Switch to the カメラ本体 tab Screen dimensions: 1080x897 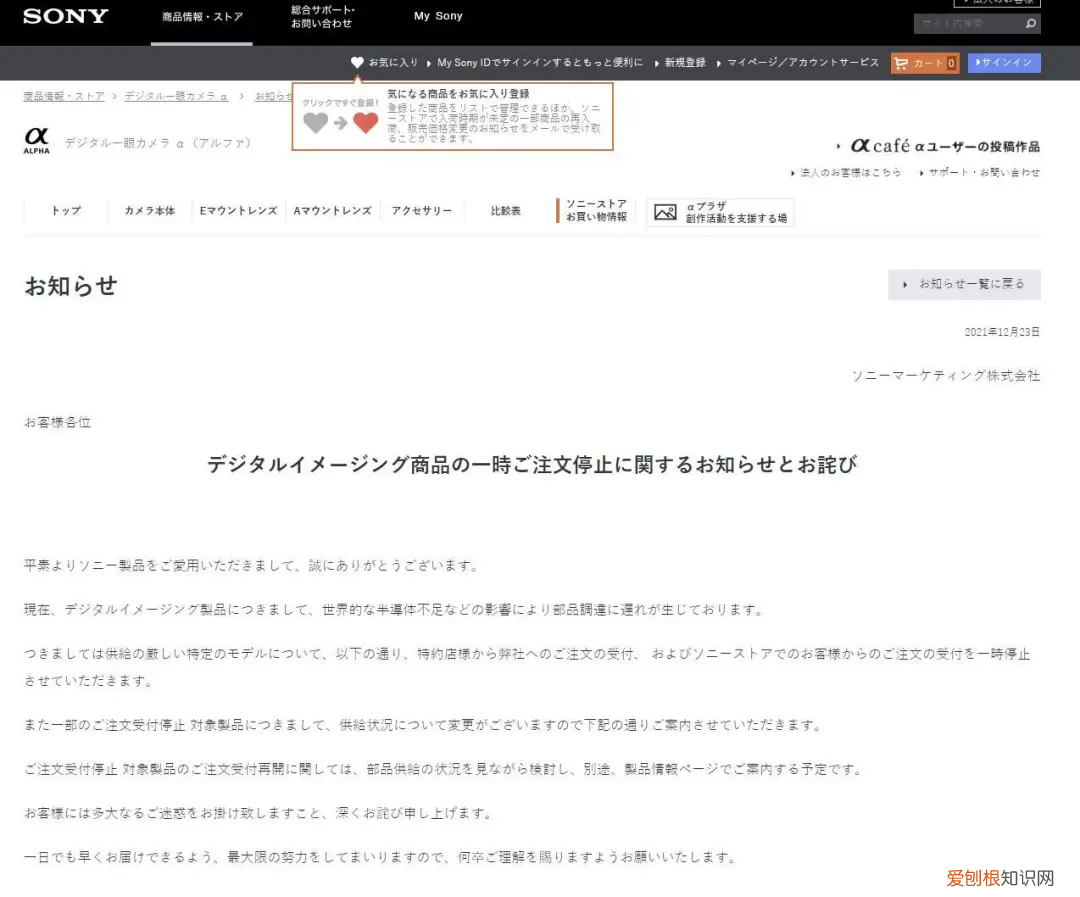[149, 211]
